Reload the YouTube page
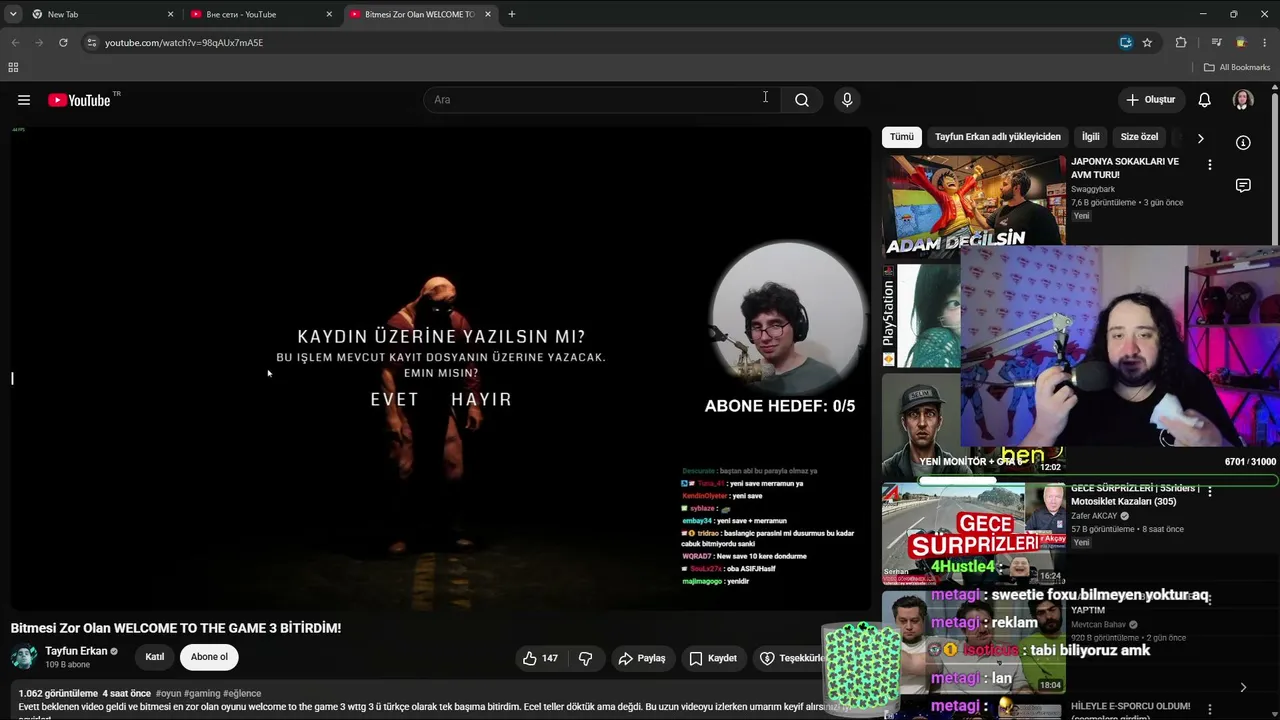The height and width of the screenshot is (720, 1280). (63, 43)
